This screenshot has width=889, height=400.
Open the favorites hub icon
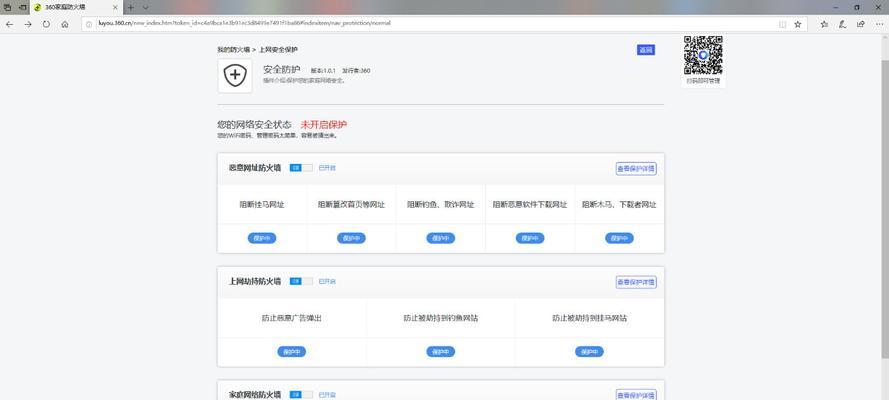tap(824, 24)
